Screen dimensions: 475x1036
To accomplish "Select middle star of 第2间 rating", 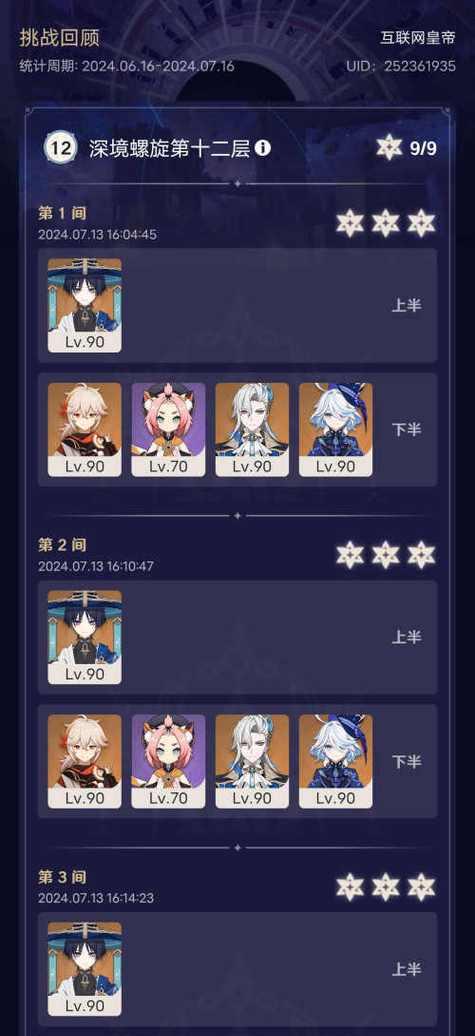I will 386,555.
